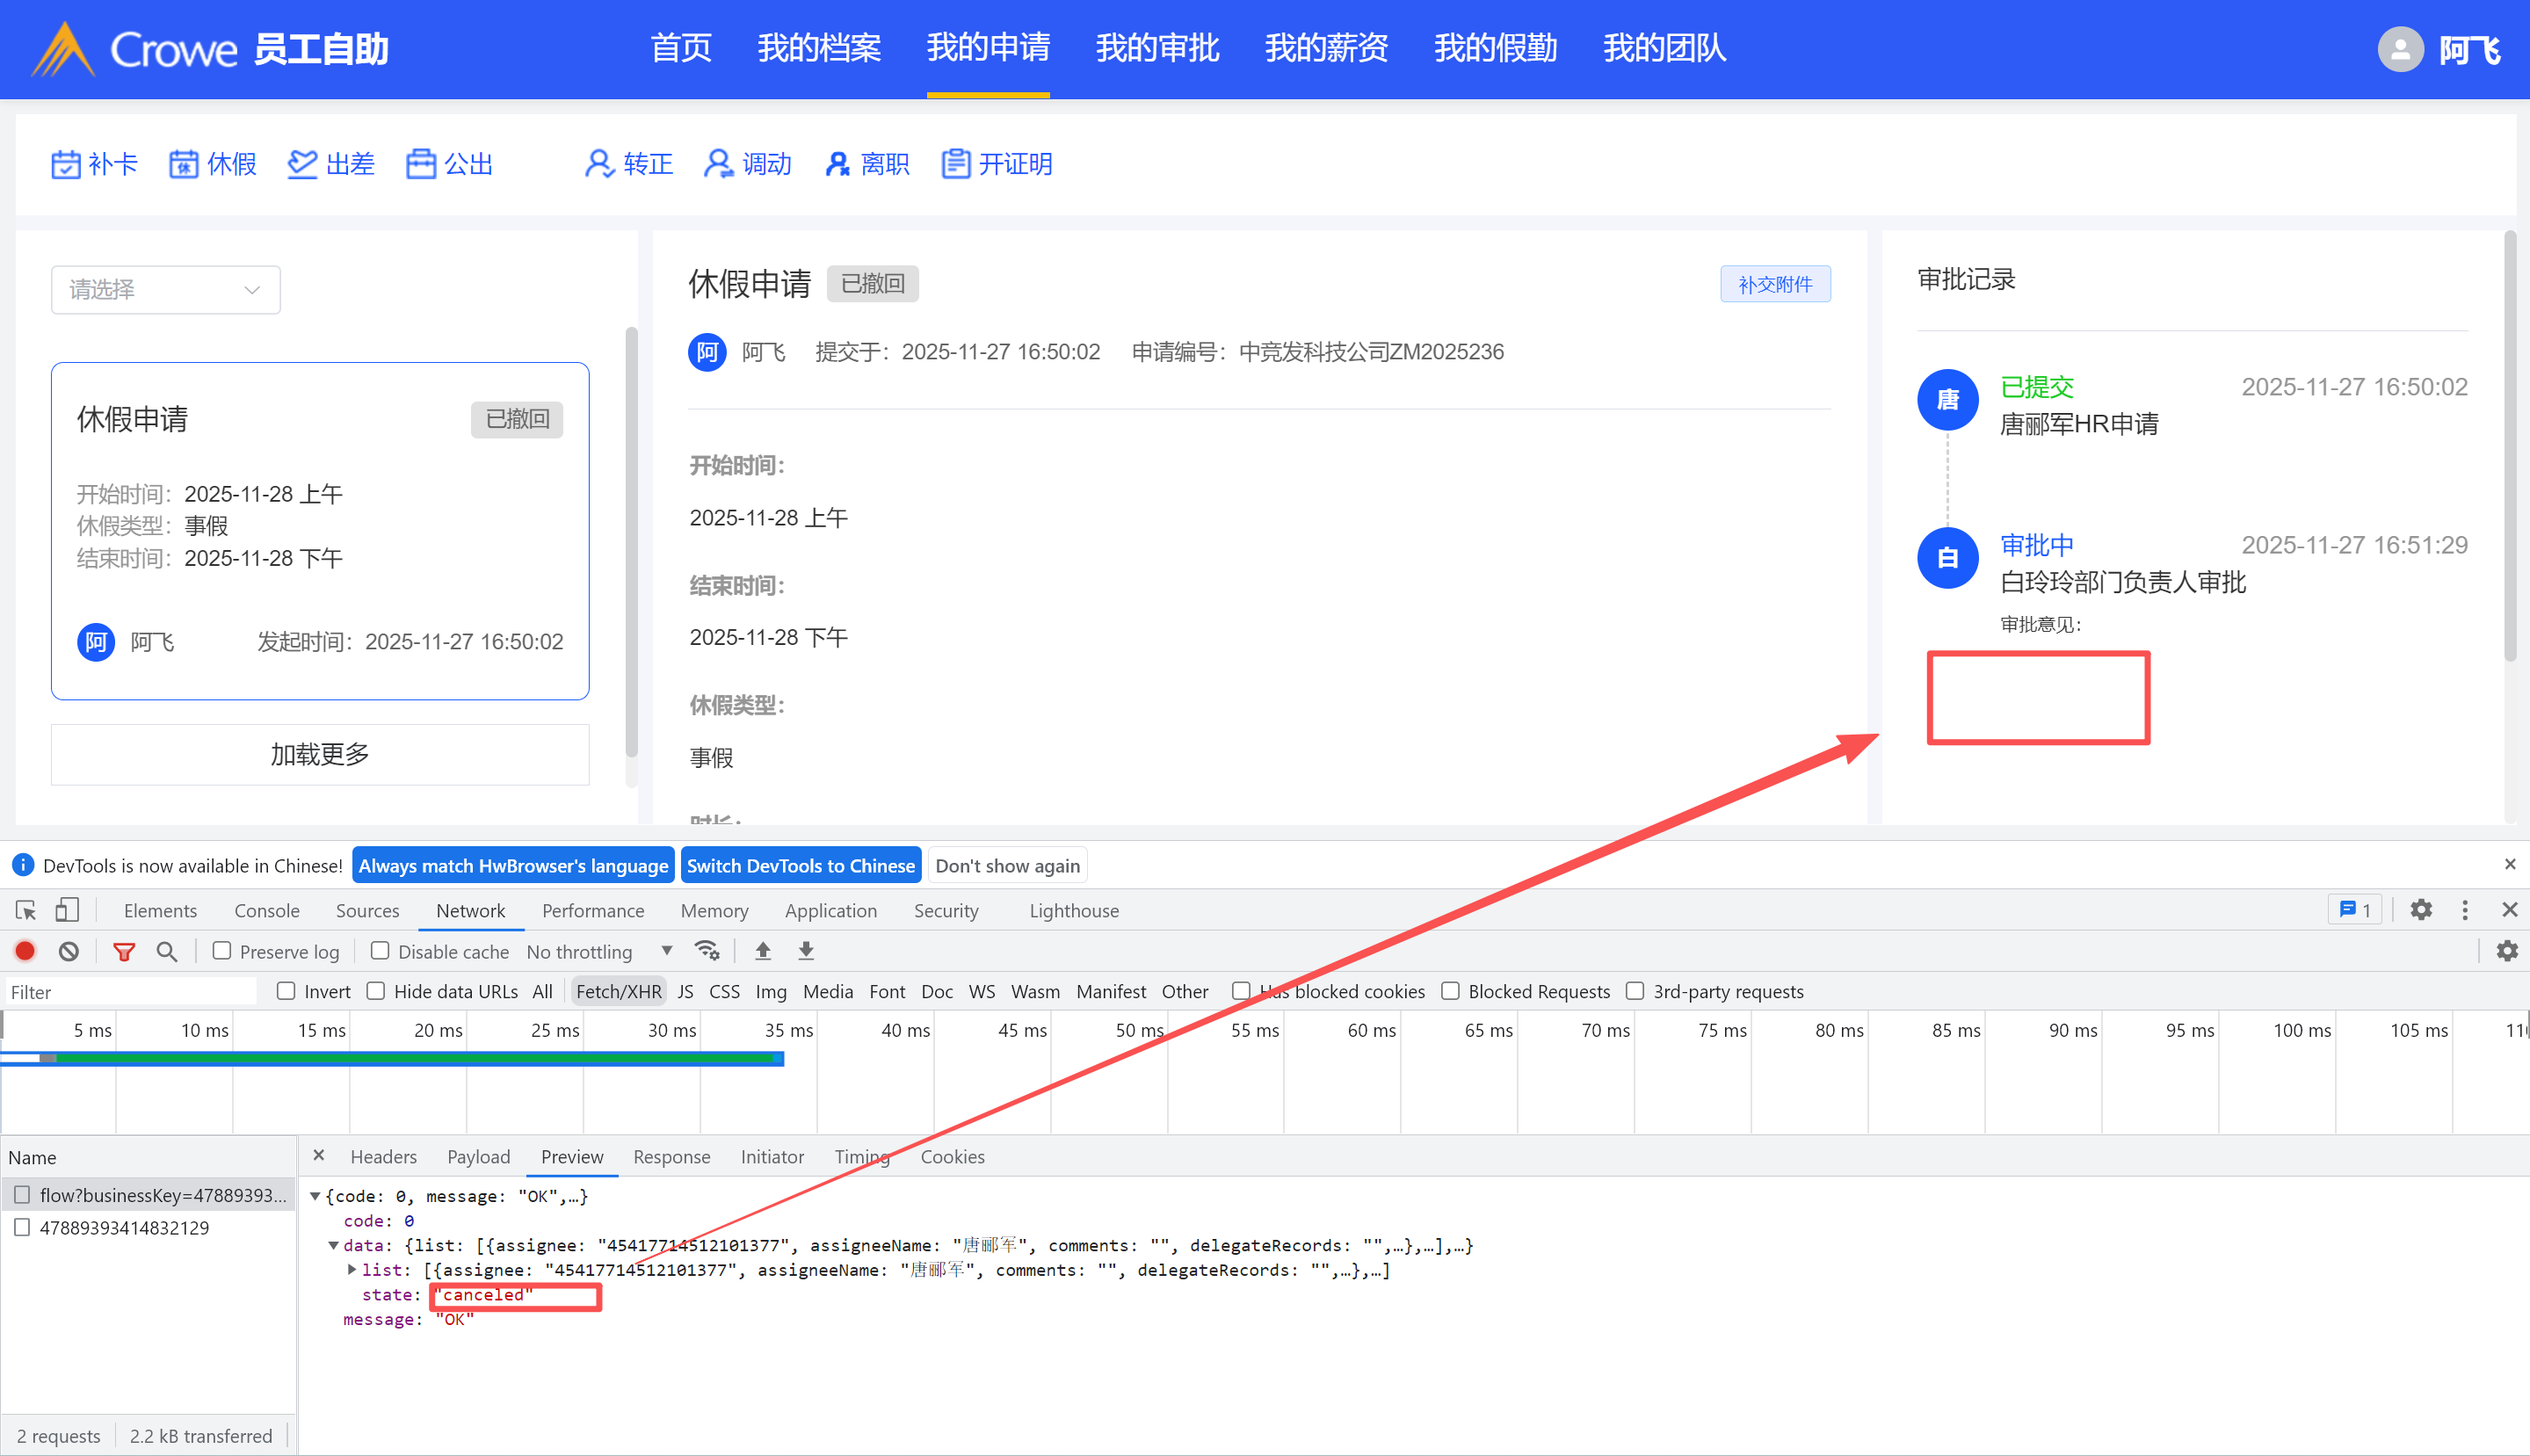
Task: Click the 加载更多 button
Action: click(320, 754)
